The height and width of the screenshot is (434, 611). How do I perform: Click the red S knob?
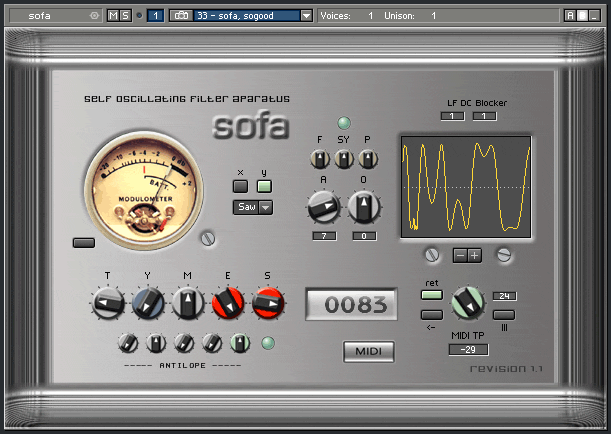268,303
